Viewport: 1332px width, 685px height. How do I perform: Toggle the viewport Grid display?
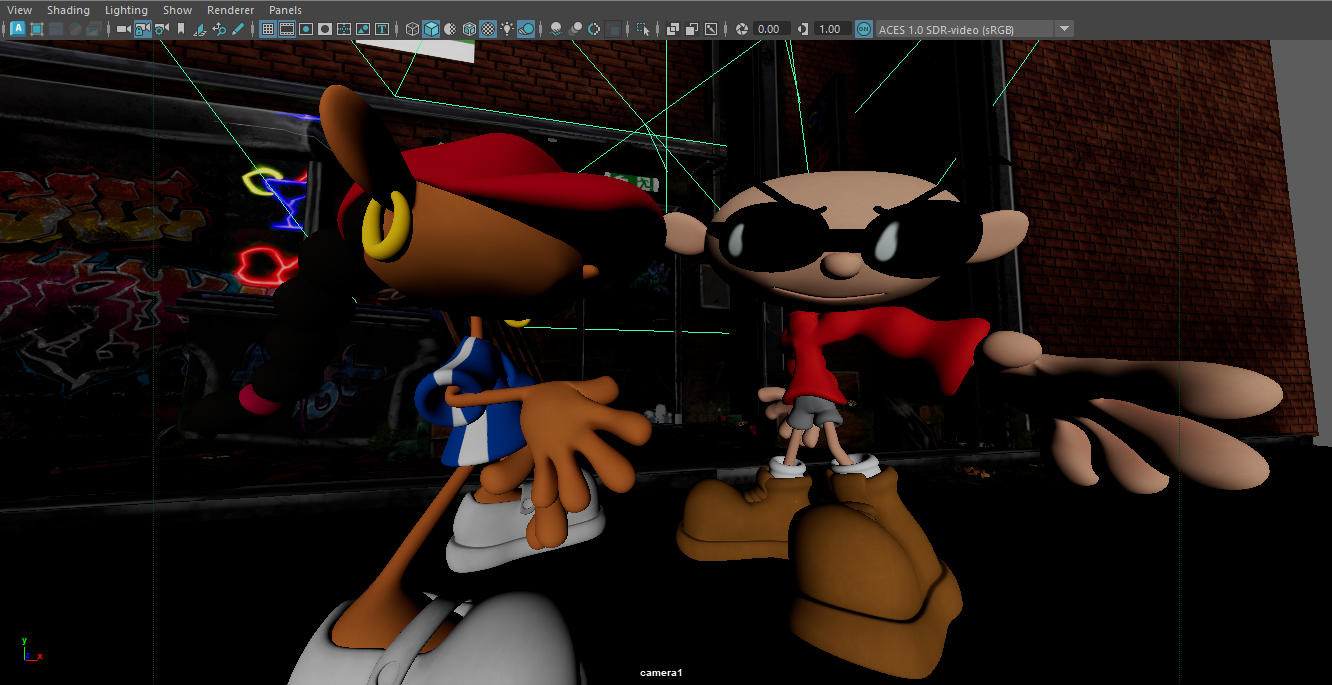(268, 29)
